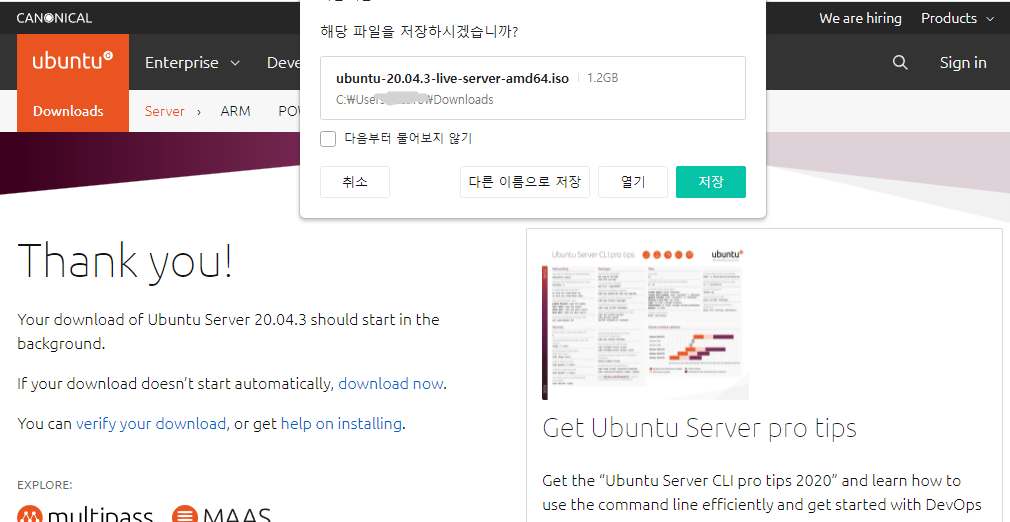Click the Sign in link
Screen dimensions: 1010x522
click(x=963, y=63)
